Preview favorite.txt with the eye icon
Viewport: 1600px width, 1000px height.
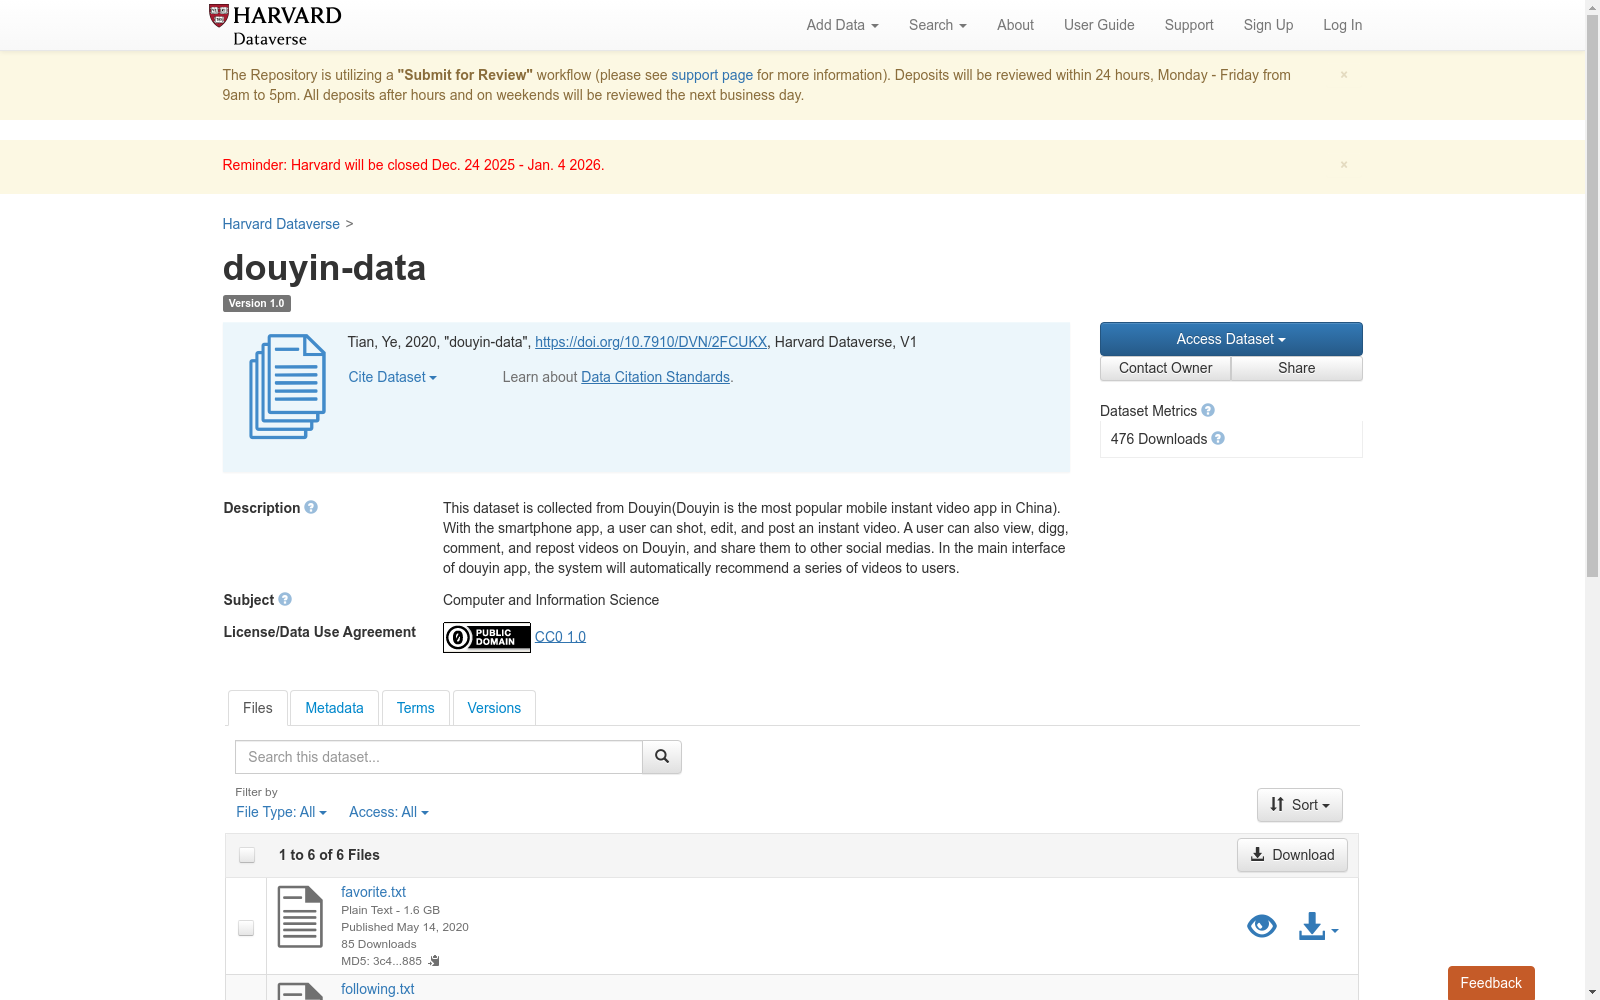pos(1262,926)
